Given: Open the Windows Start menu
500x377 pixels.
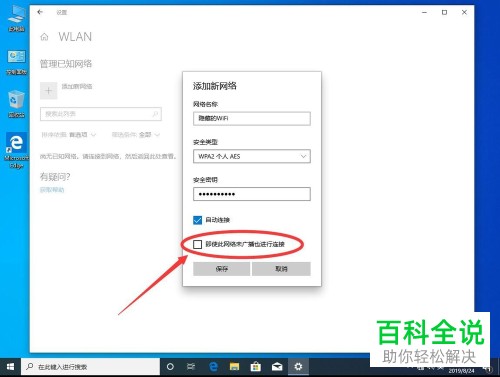Looking at the screenshot, I should 10,367.
